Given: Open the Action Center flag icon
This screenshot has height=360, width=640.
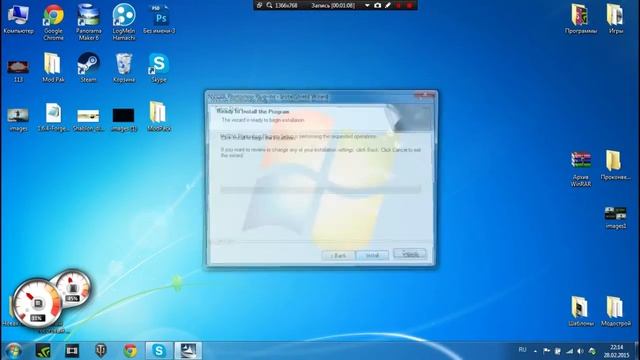Looking at the screenshot, I should (x=547, y=351).
